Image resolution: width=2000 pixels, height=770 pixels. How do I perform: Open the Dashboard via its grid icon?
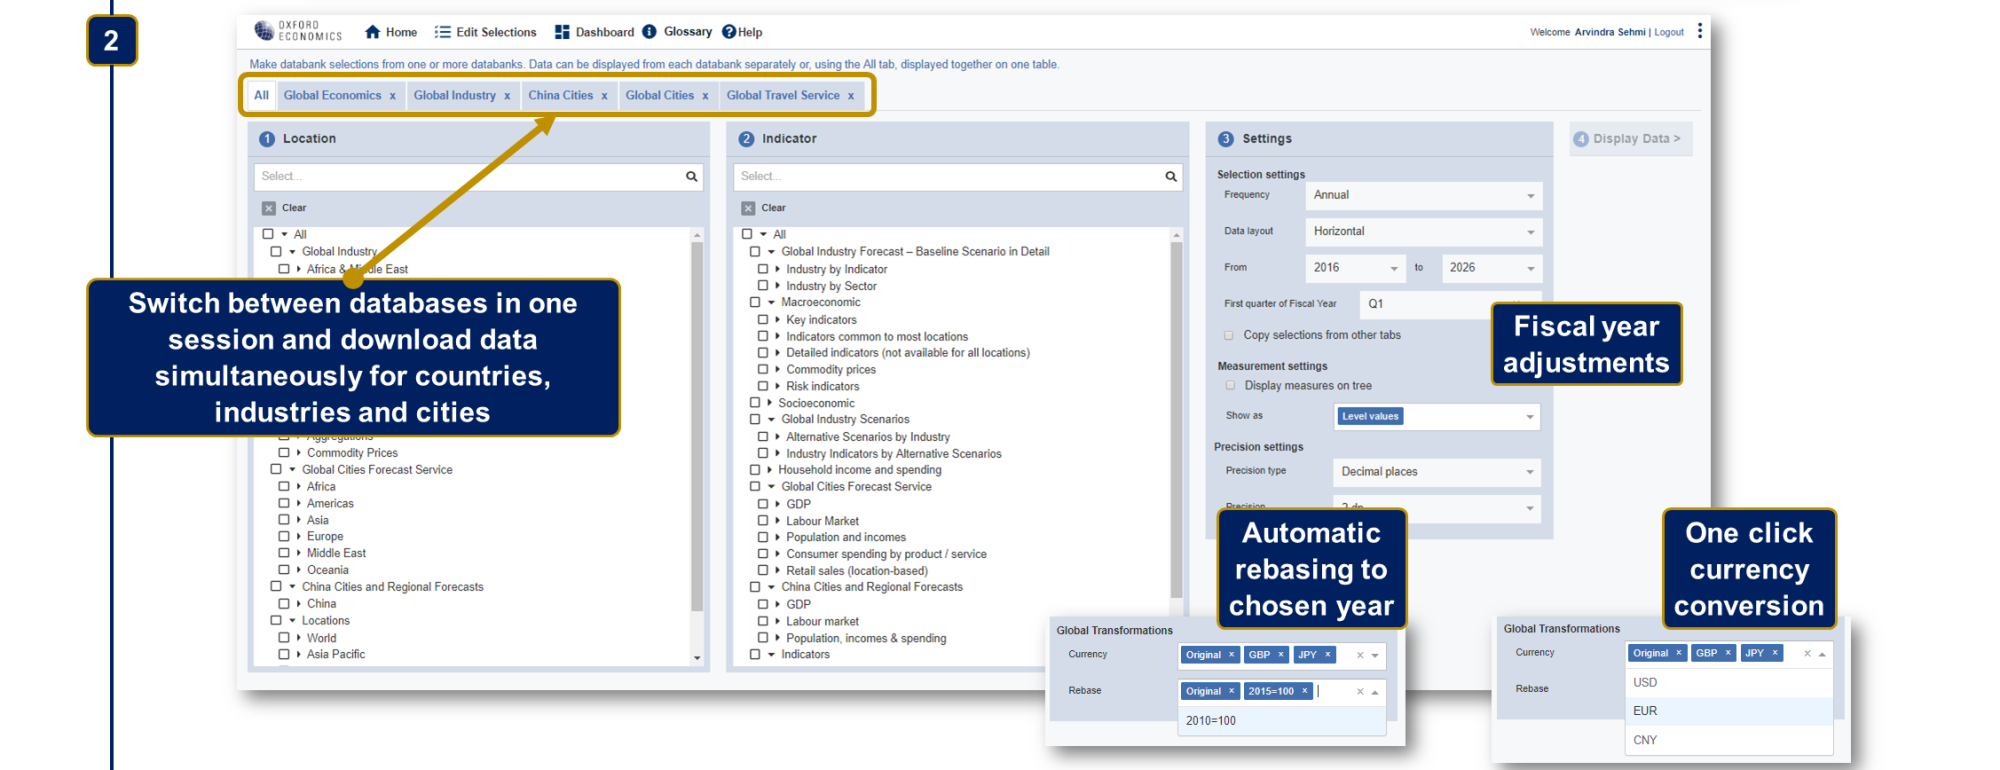point(562,32)
